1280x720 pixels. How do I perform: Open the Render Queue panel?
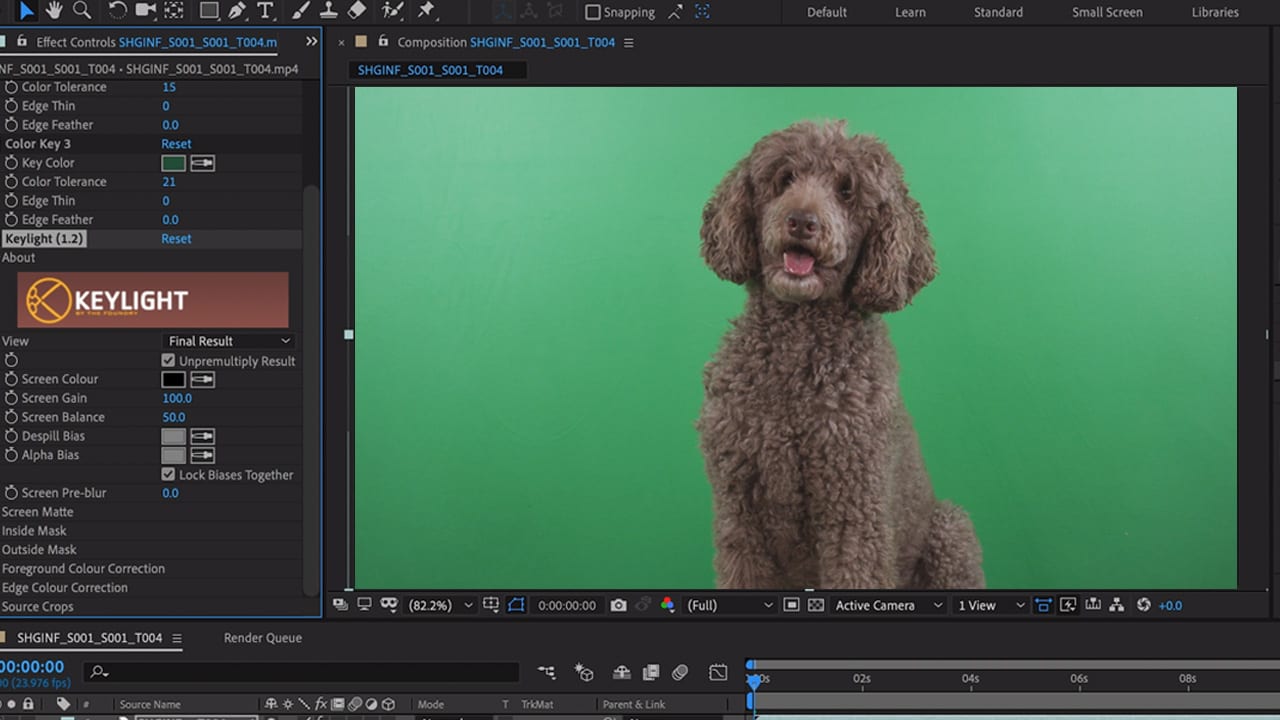pos(262,637)
